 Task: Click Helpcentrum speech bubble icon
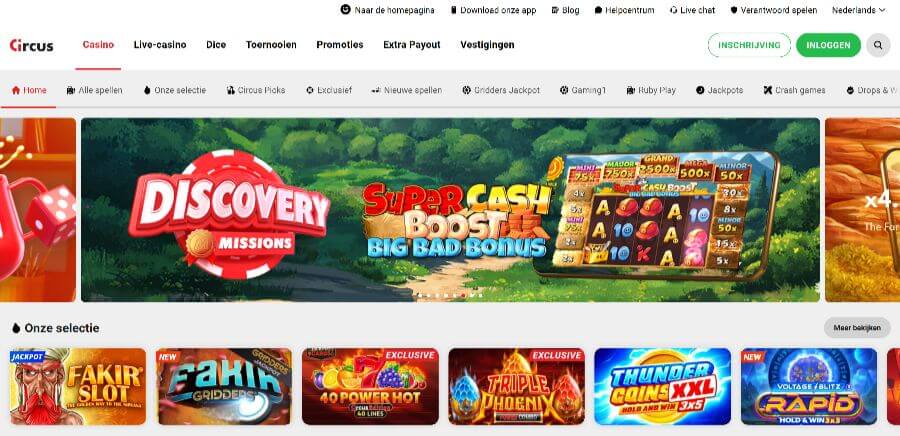click(598, 10)
